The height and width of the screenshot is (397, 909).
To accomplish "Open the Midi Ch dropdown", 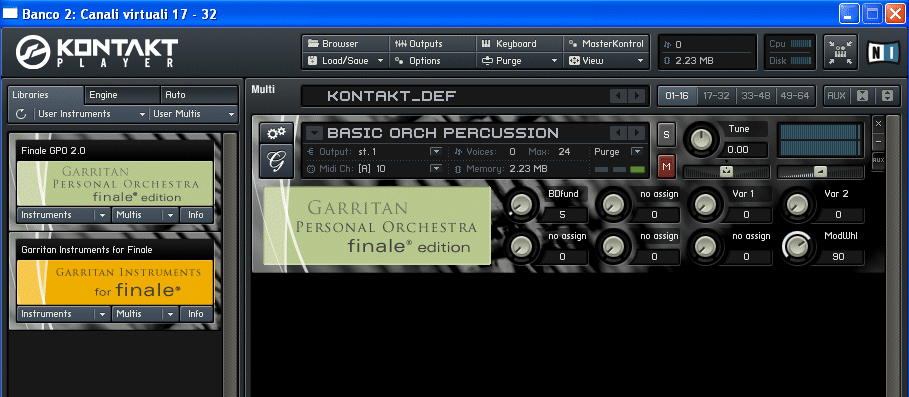I will click(435, 169).
